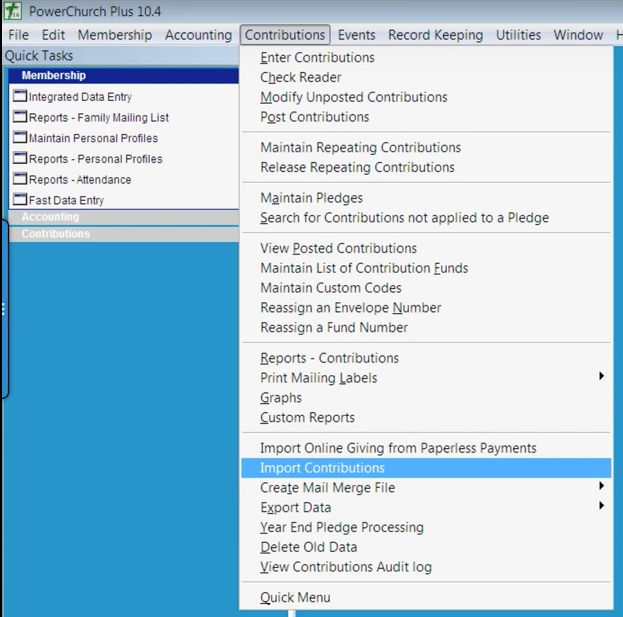The image size is (623, 617).
Task: Expand the Create Mail Merge File submenu
Action: (601, 487)
